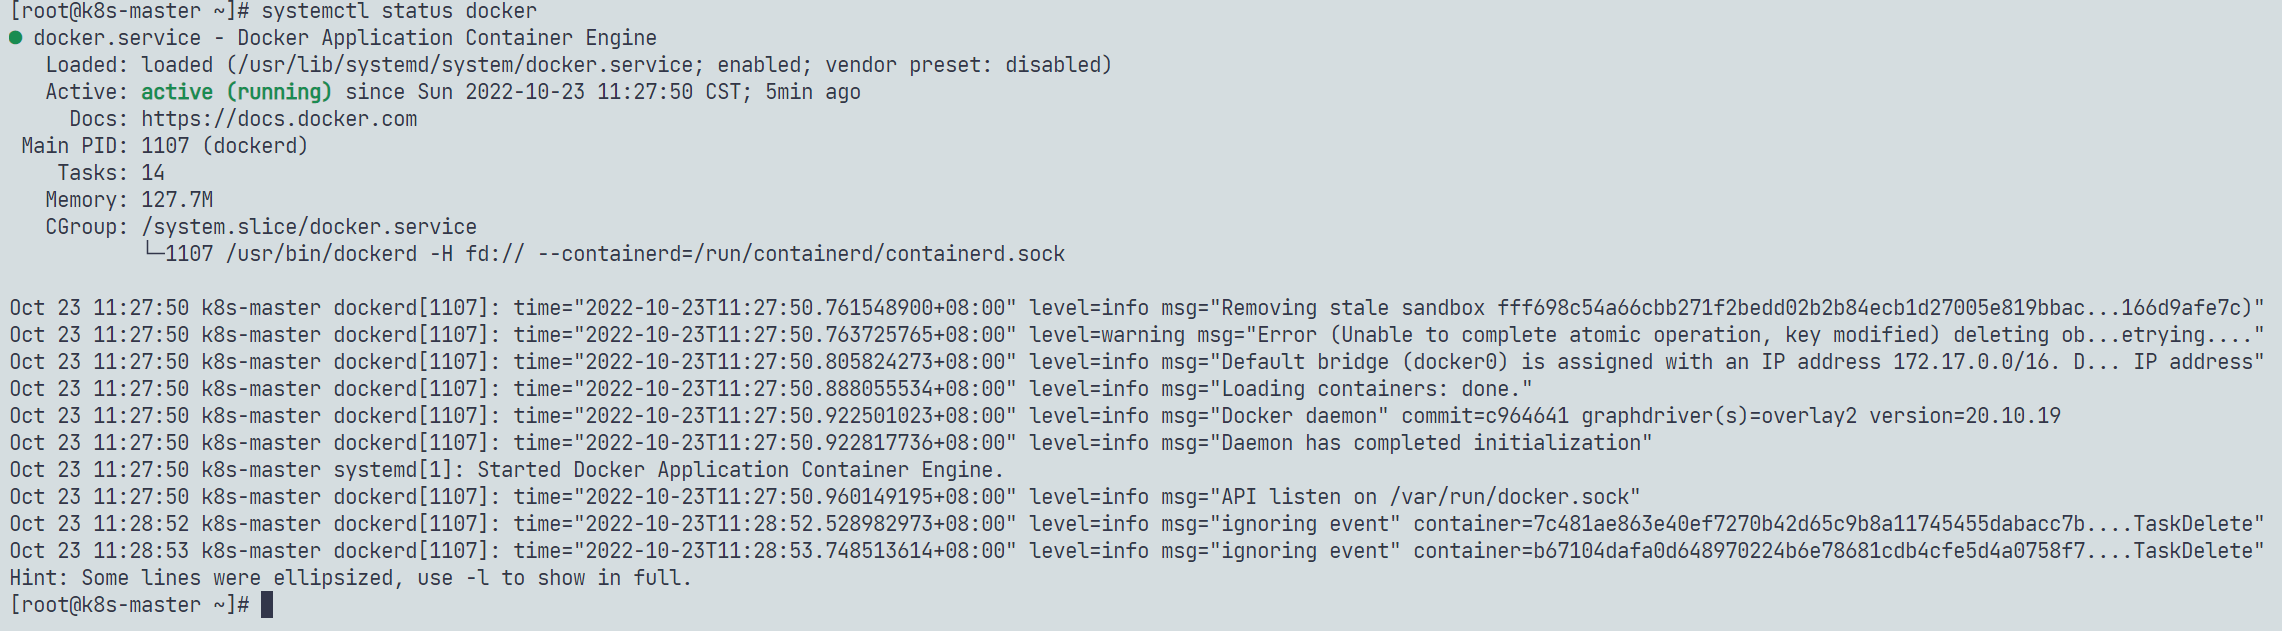The width and height of the screenshot is (2282, 631).
Task: Click the Main PID value "1107 (dockerd)"
Action: click(225, 146)
